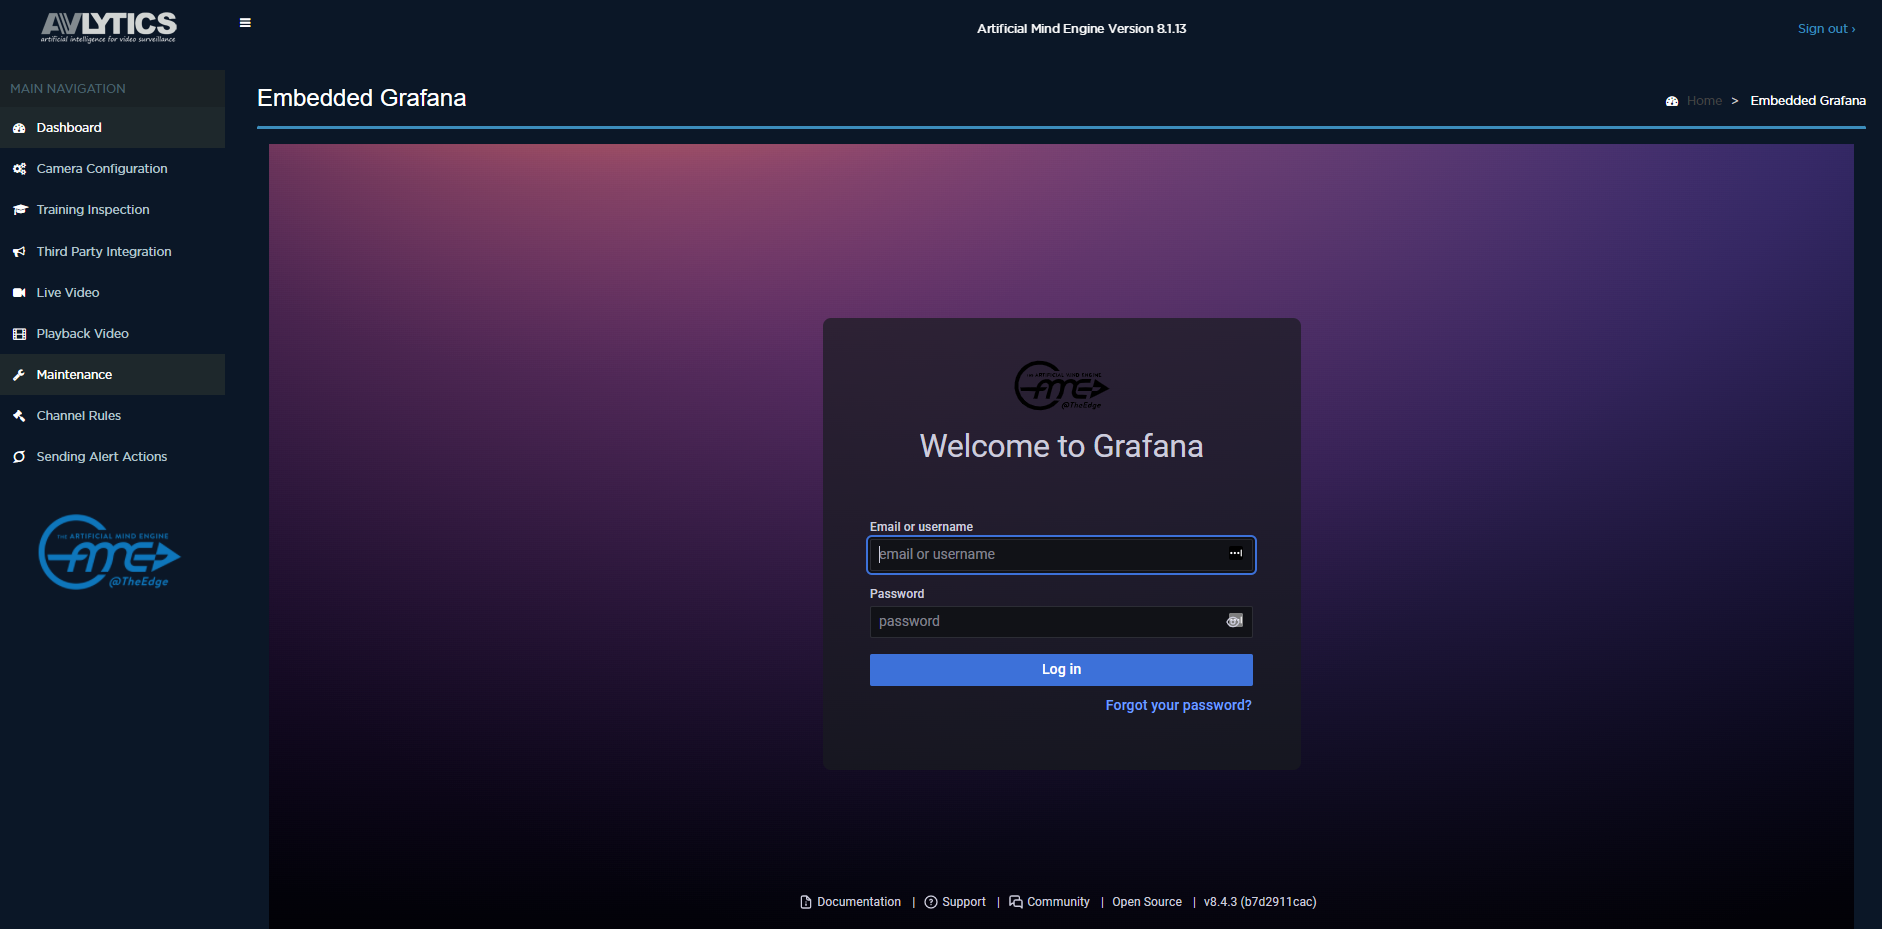Viewport: 1882px width, 929px height.
Task: Click the Password label above the field
Action: 897,594
